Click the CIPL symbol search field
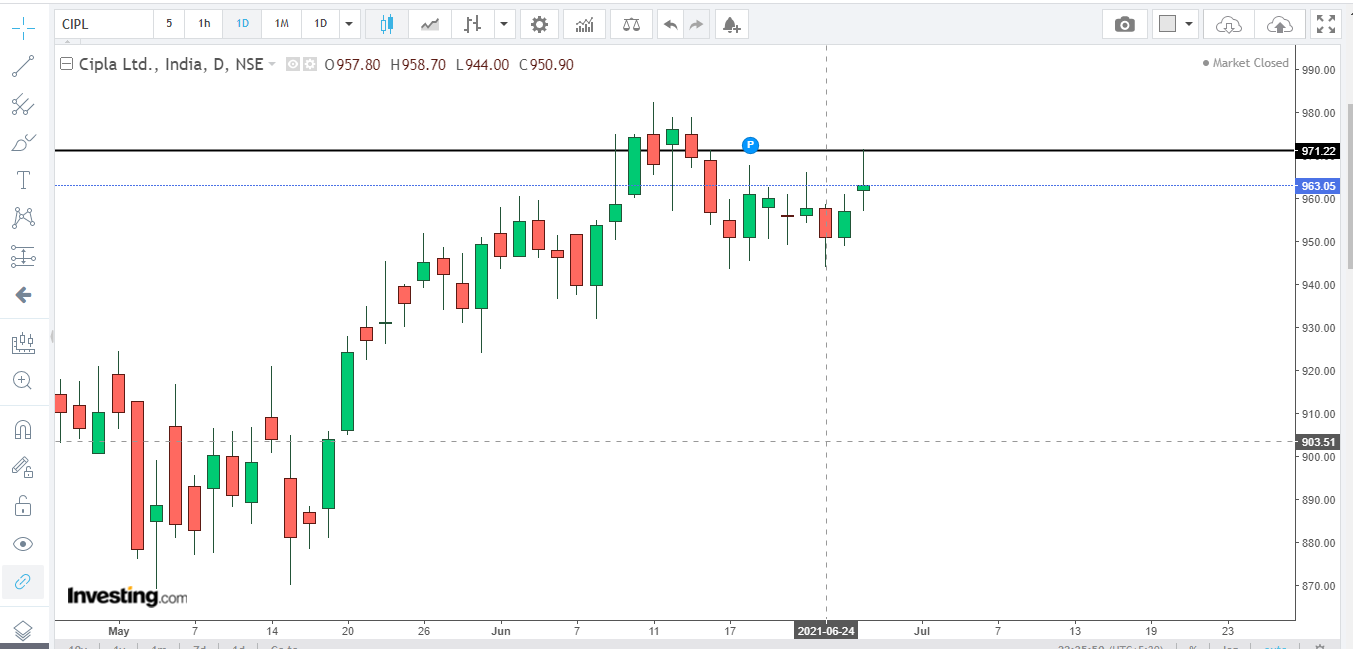This screenshot has width=1353, height=649. click(104, 24)
